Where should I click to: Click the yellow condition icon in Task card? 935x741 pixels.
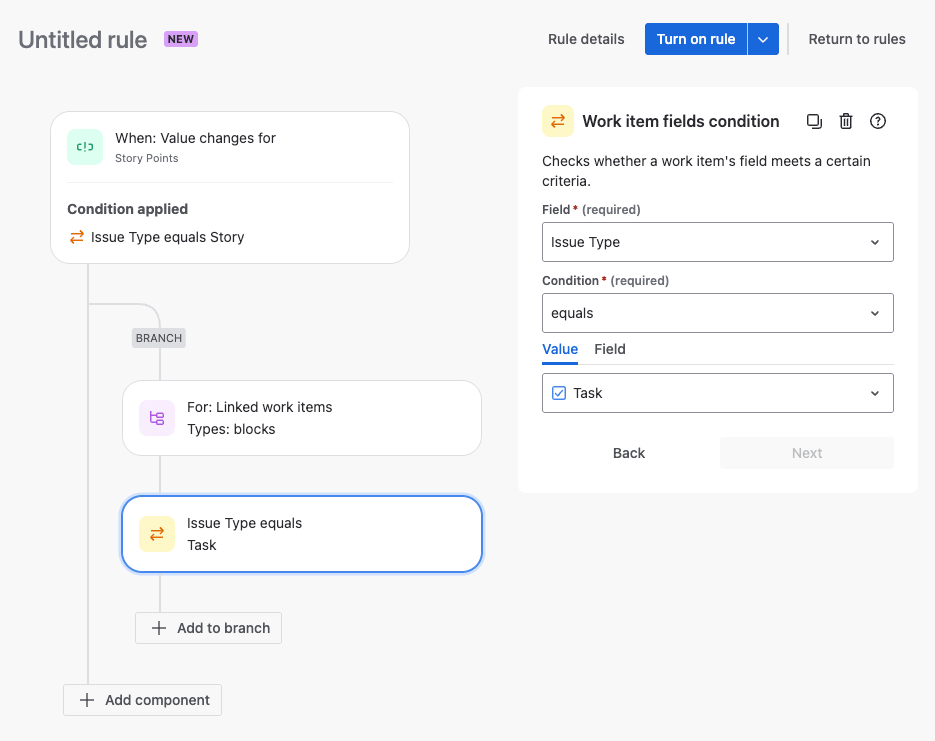tap(157, 534)
